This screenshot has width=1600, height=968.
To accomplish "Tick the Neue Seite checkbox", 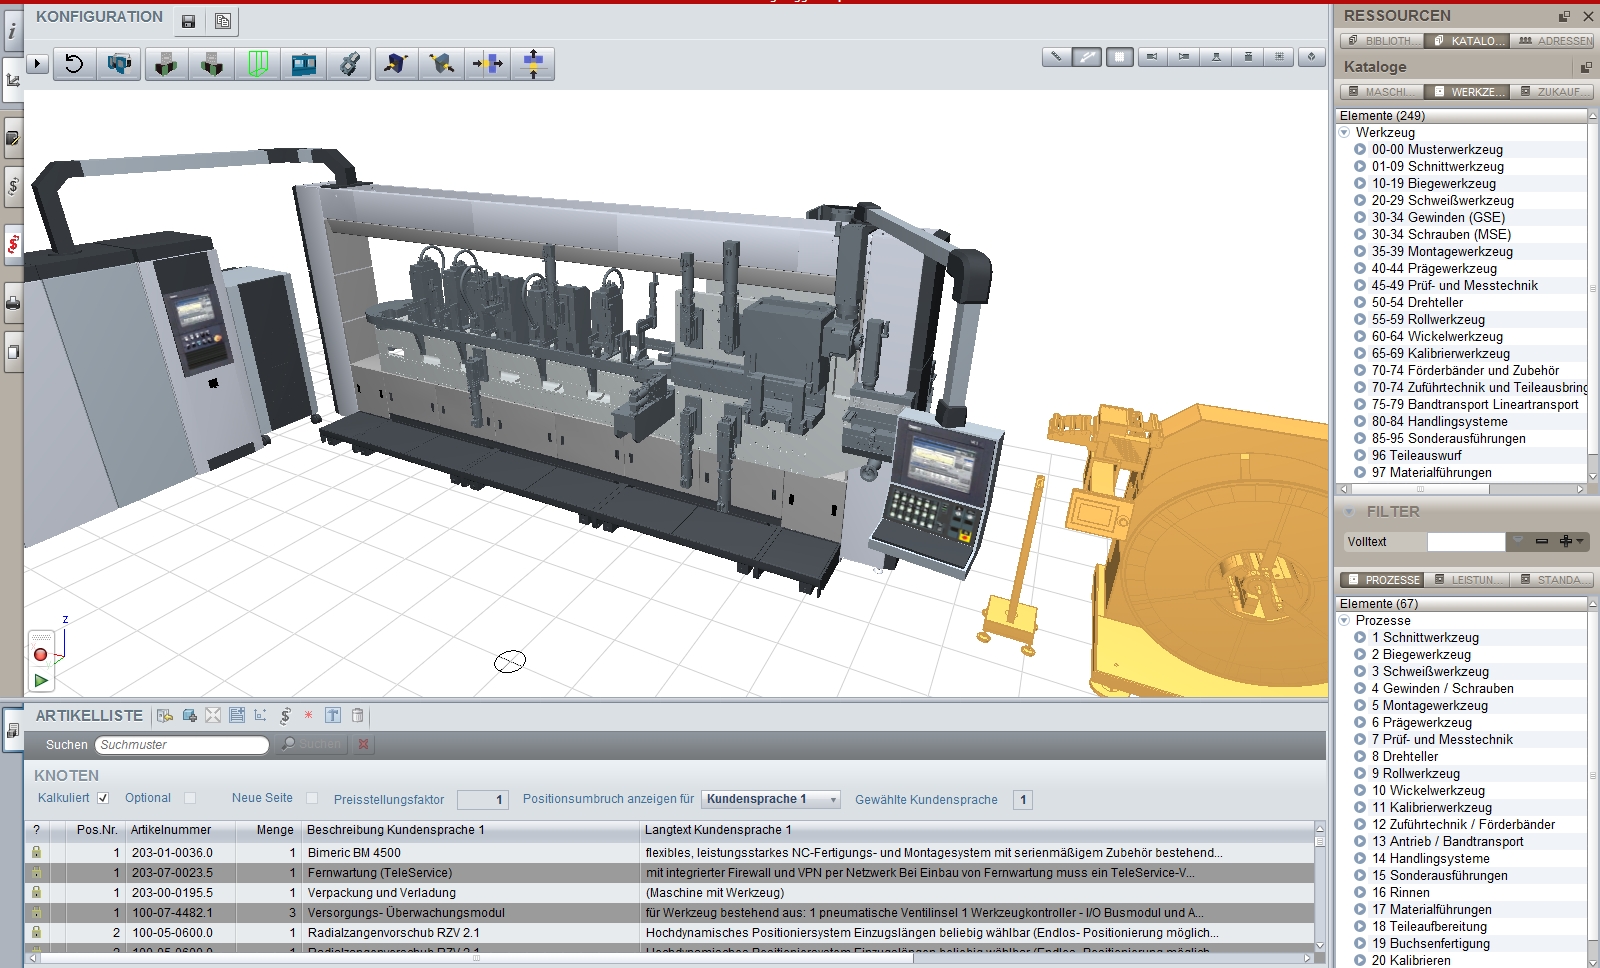I will coord(312,798).
